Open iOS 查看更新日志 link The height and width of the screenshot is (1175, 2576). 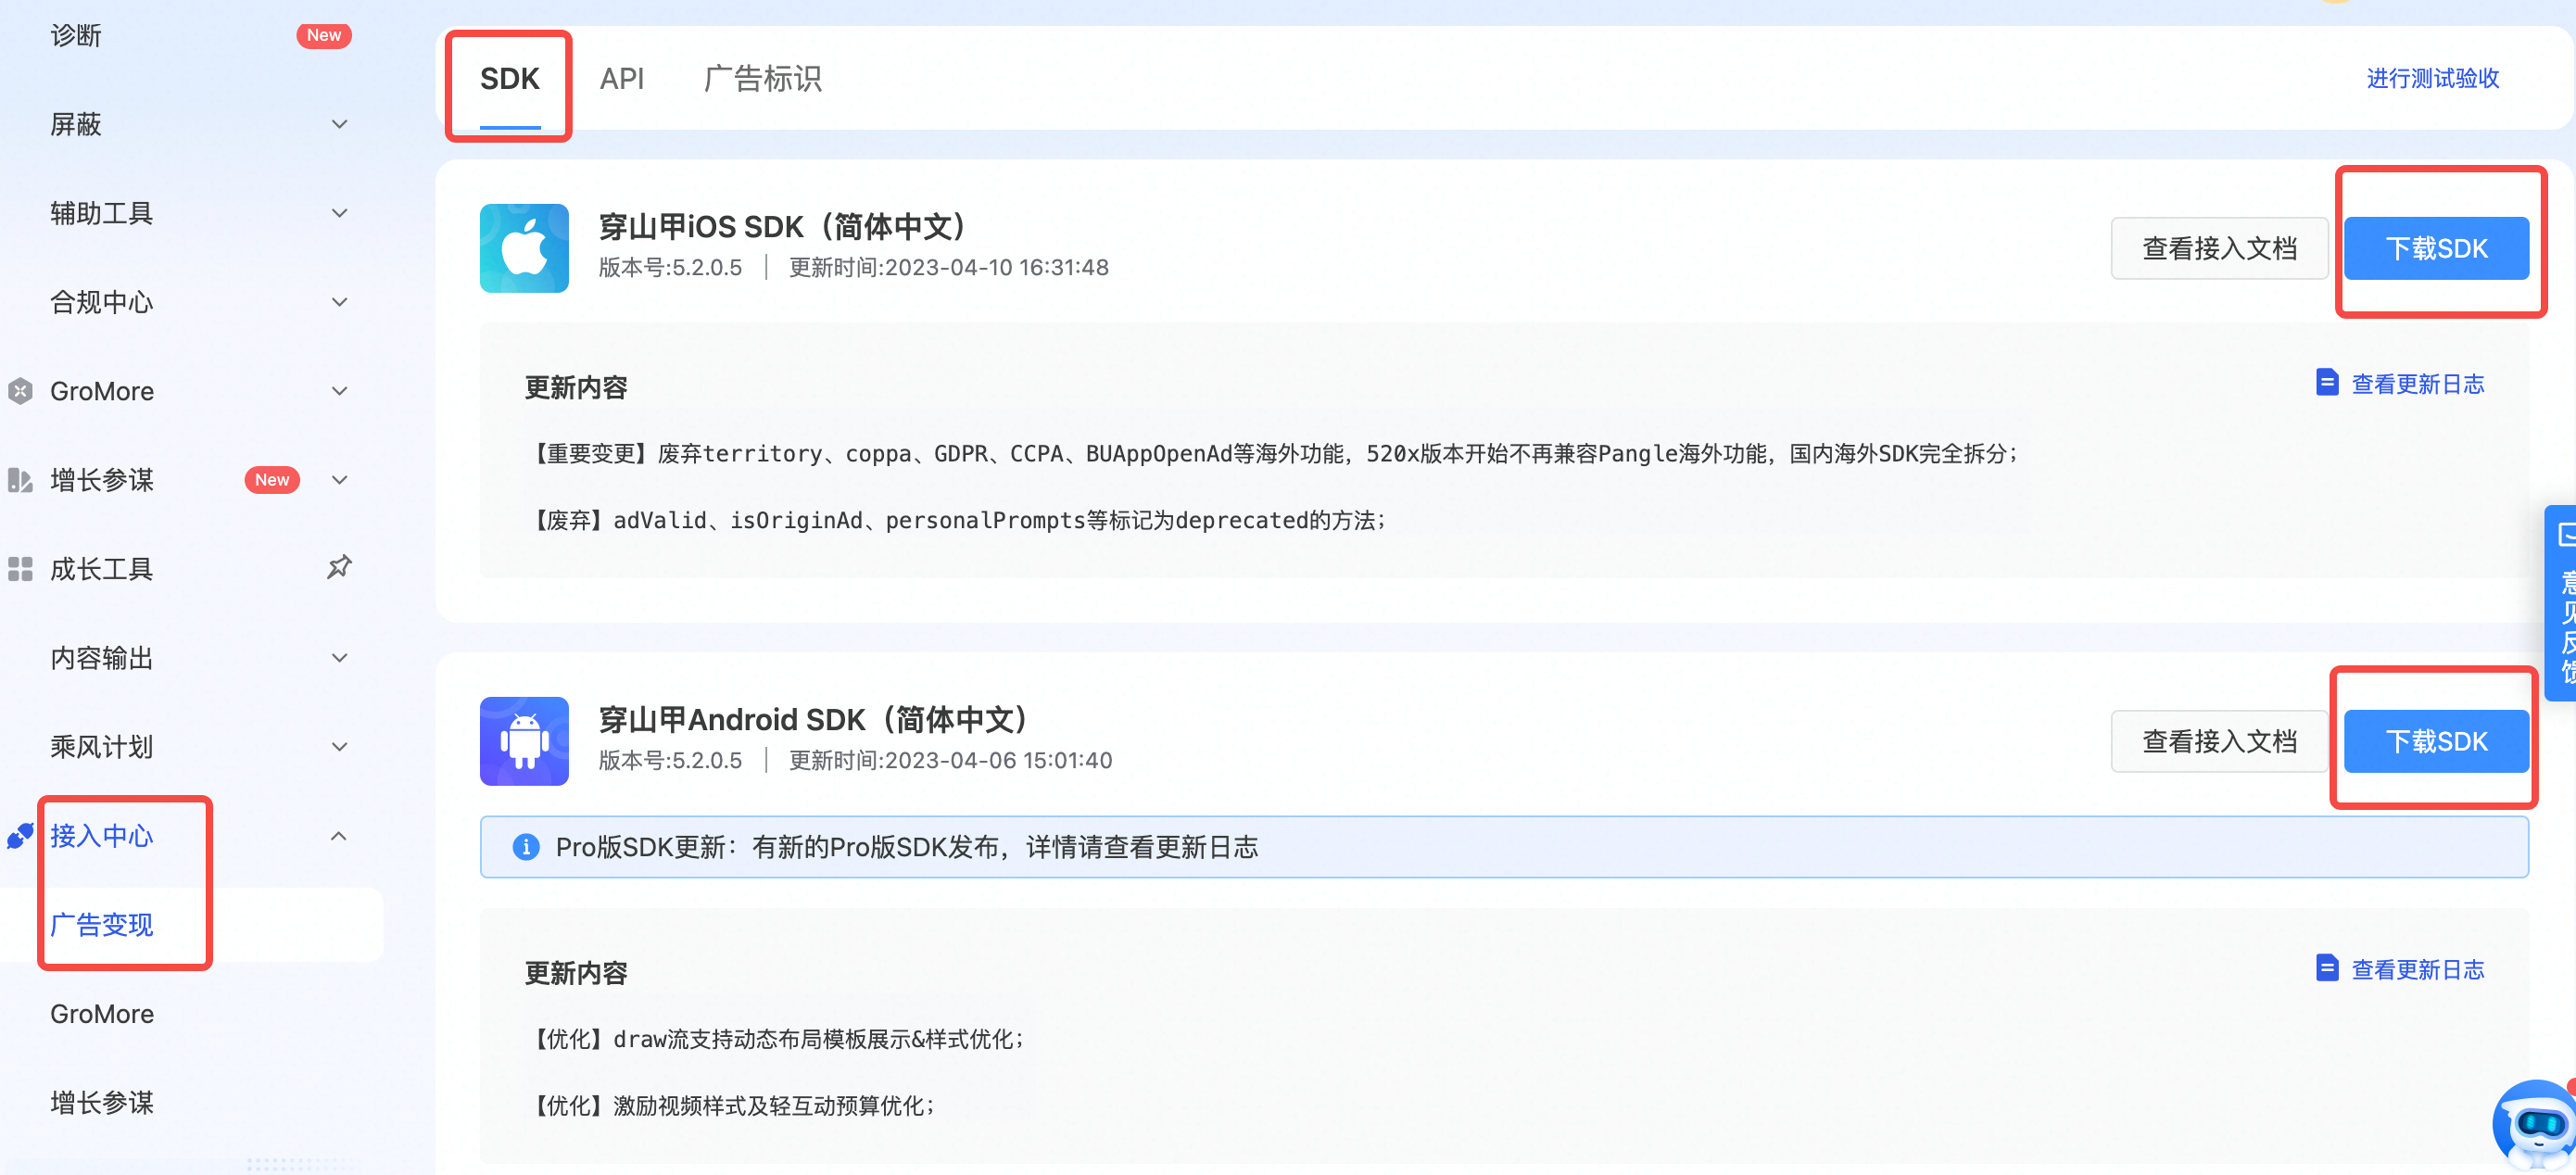[x=2418, y=384]
